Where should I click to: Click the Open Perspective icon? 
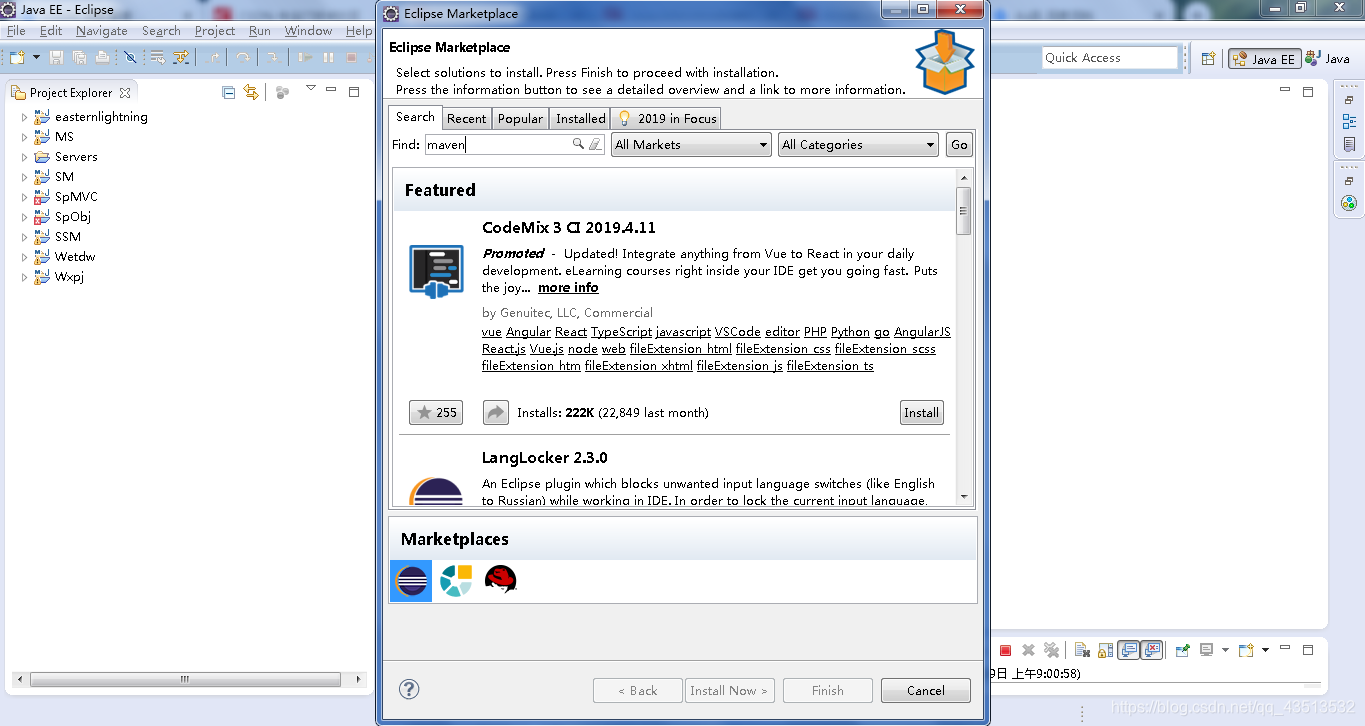[1208, 59]
